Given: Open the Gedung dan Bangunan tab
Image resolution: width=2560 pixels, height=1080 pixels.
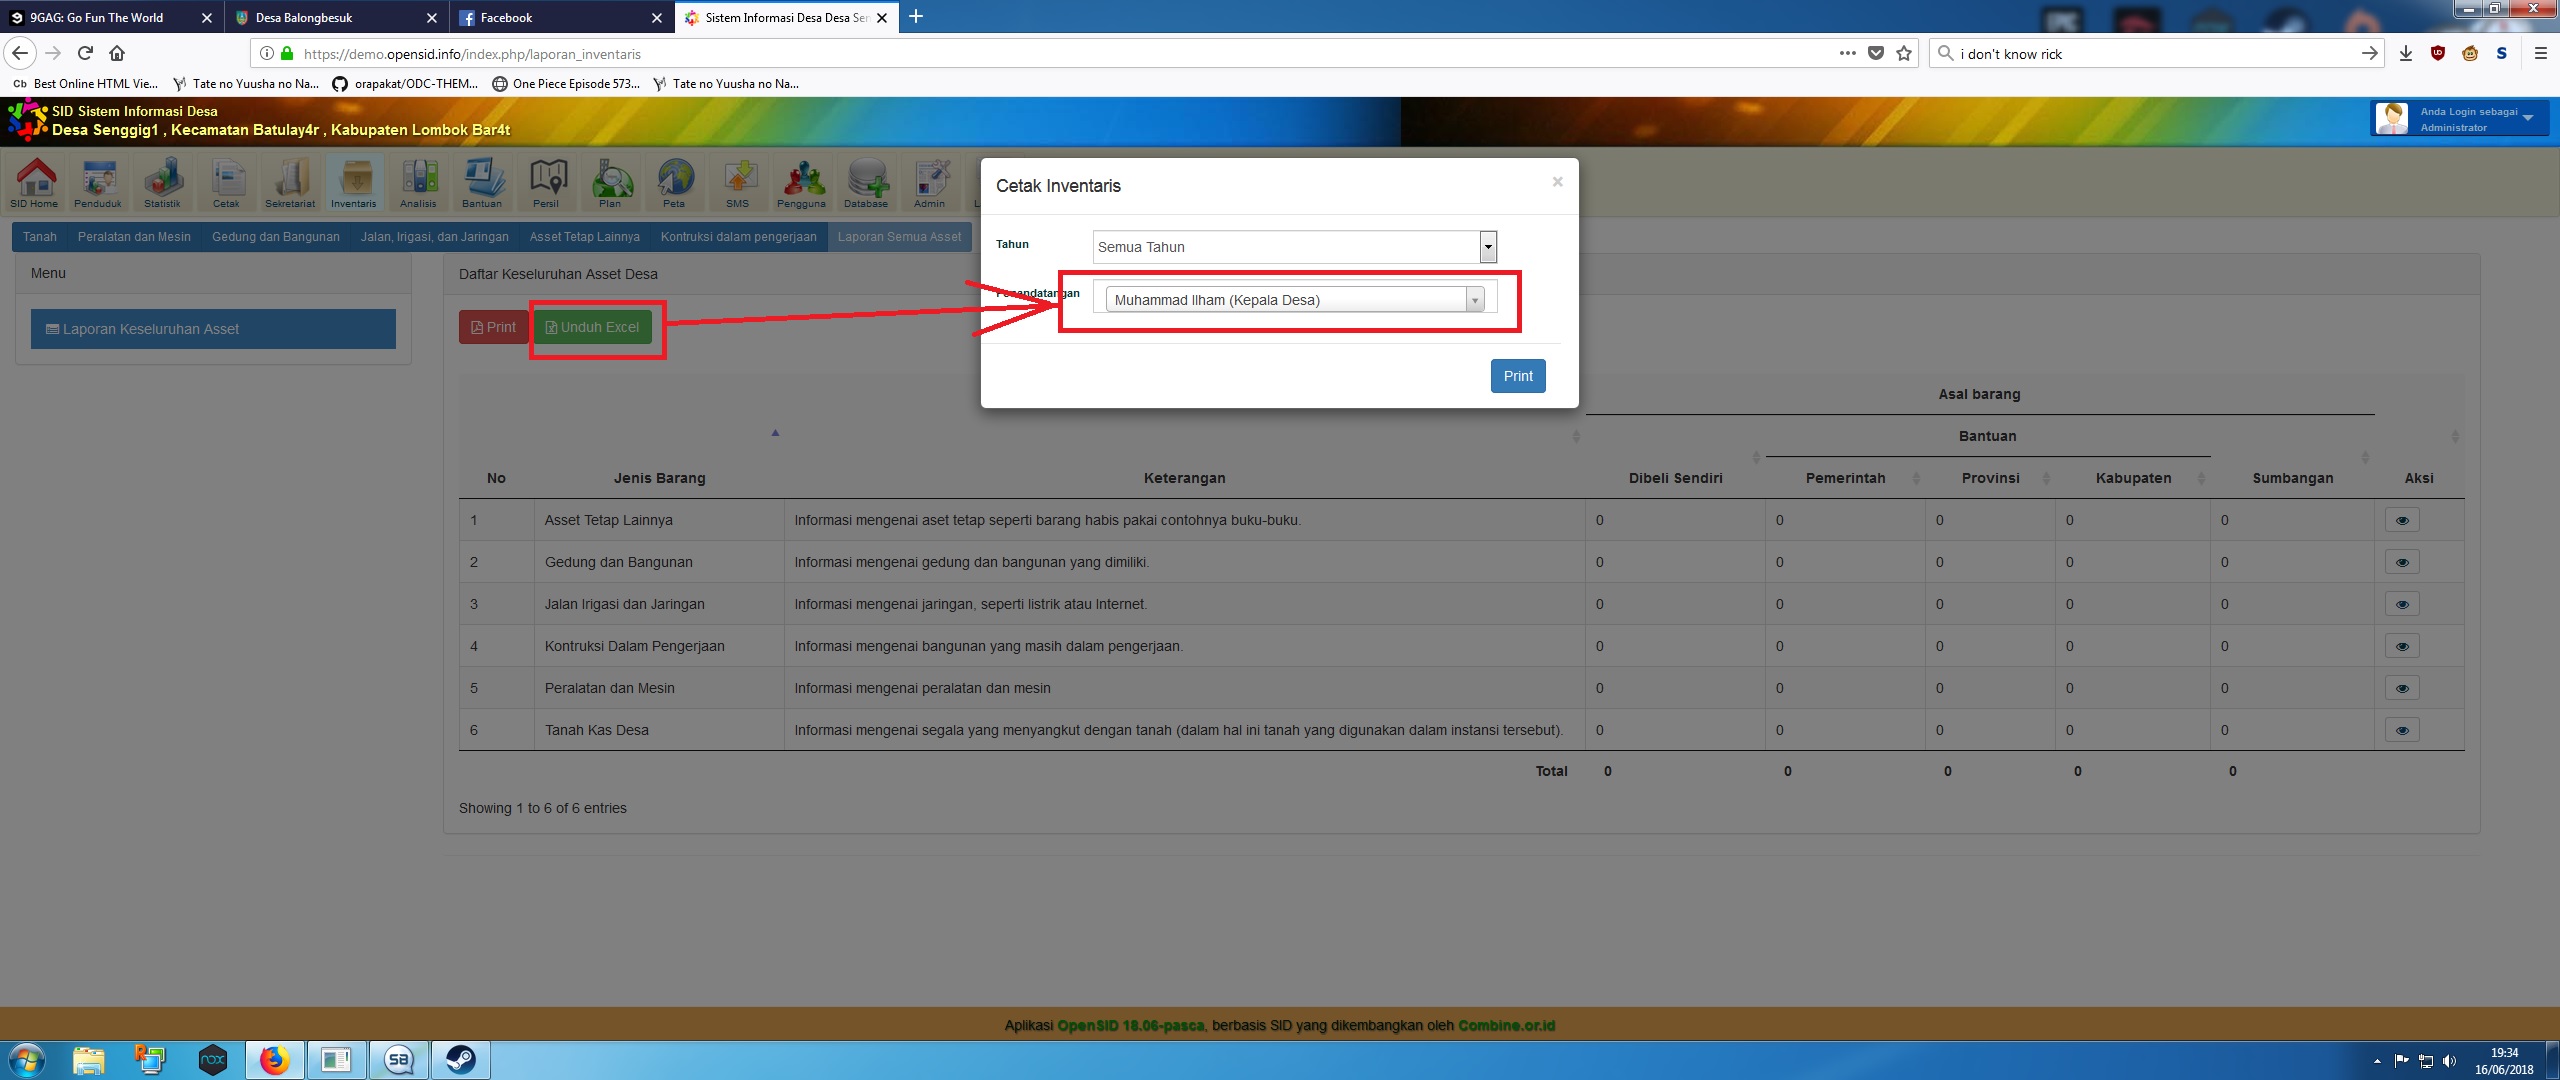Looking at the screenshot, I should (x=275, y=237).
